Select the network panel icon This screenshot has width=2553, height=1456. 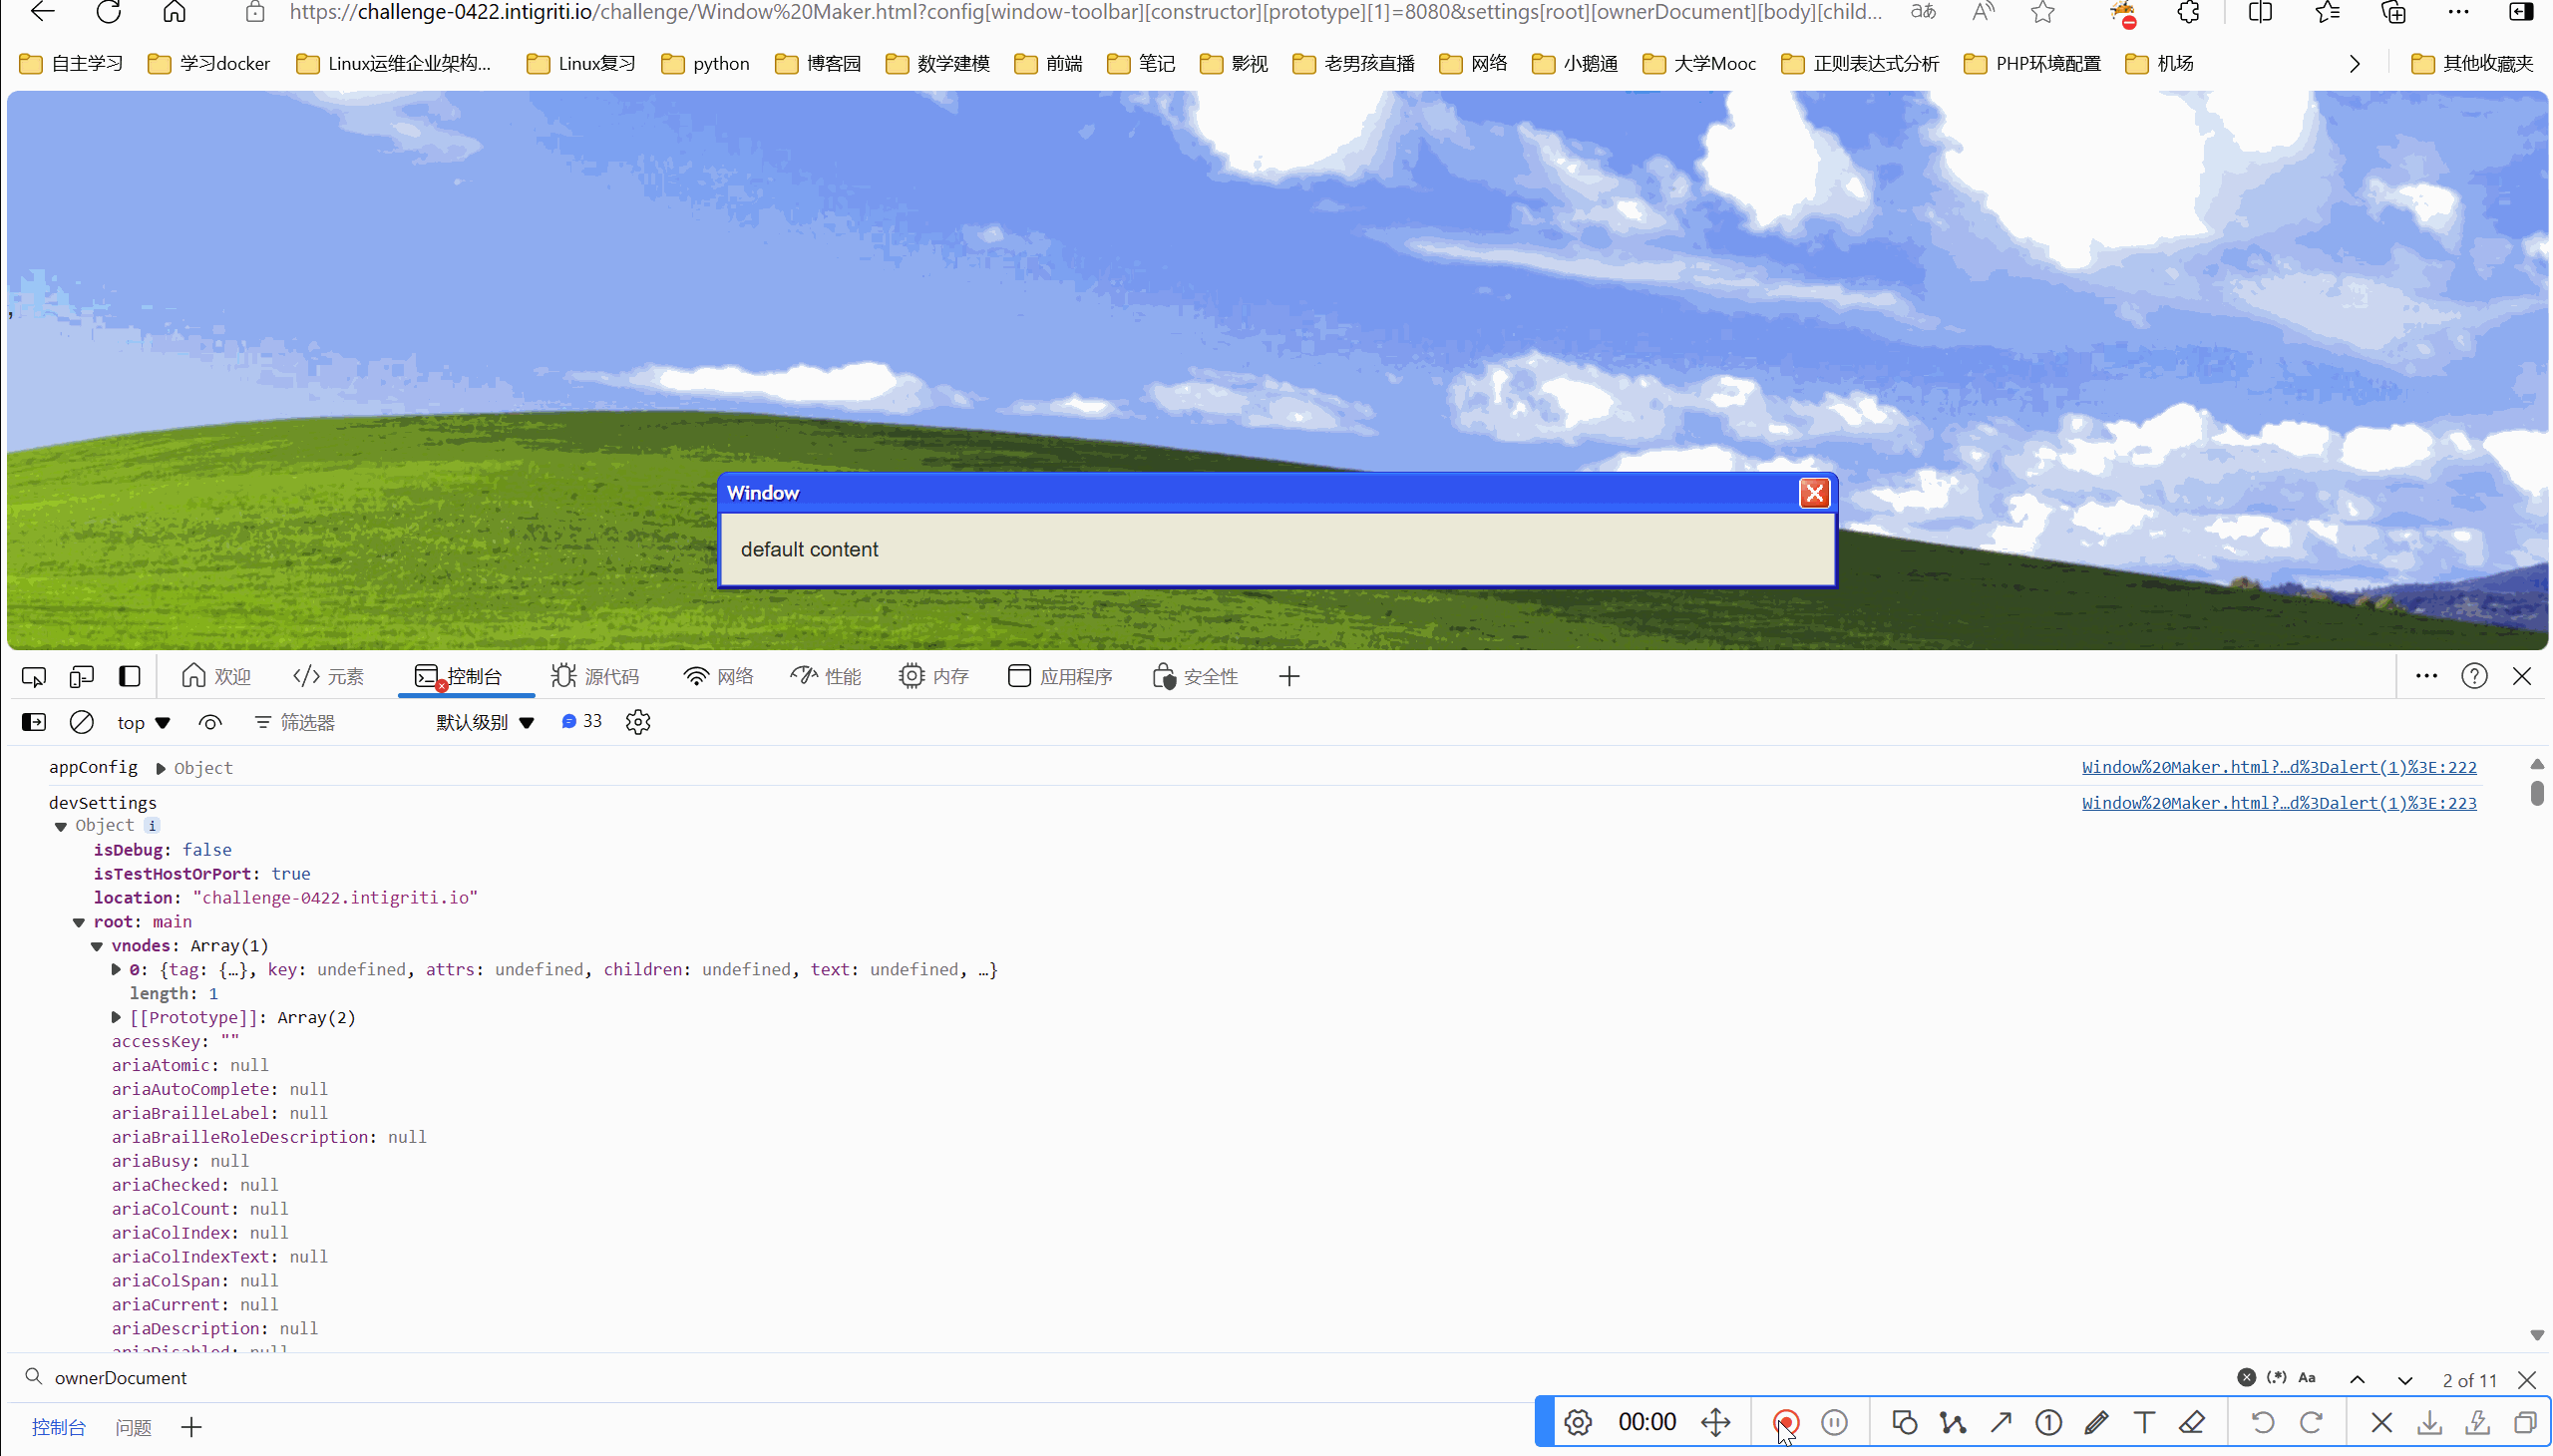[696, 675]
